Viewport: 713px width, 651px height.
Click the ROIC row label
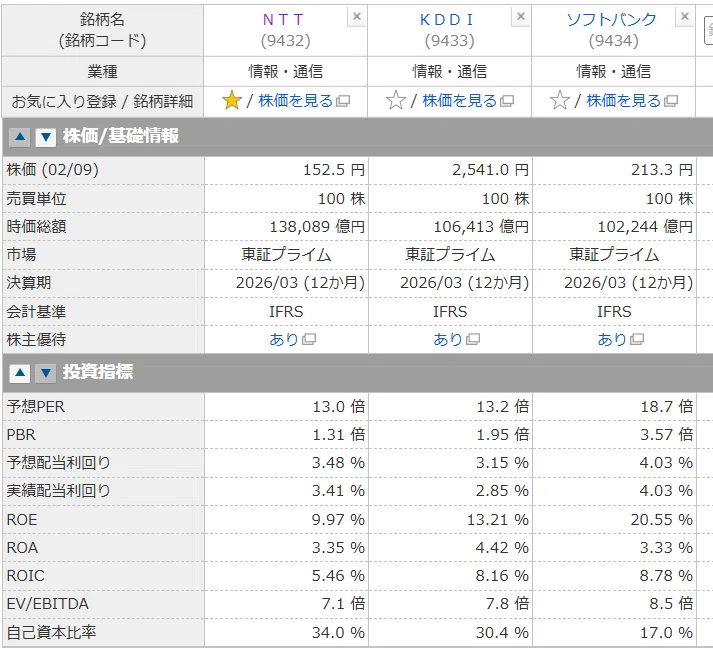[25, 576]
